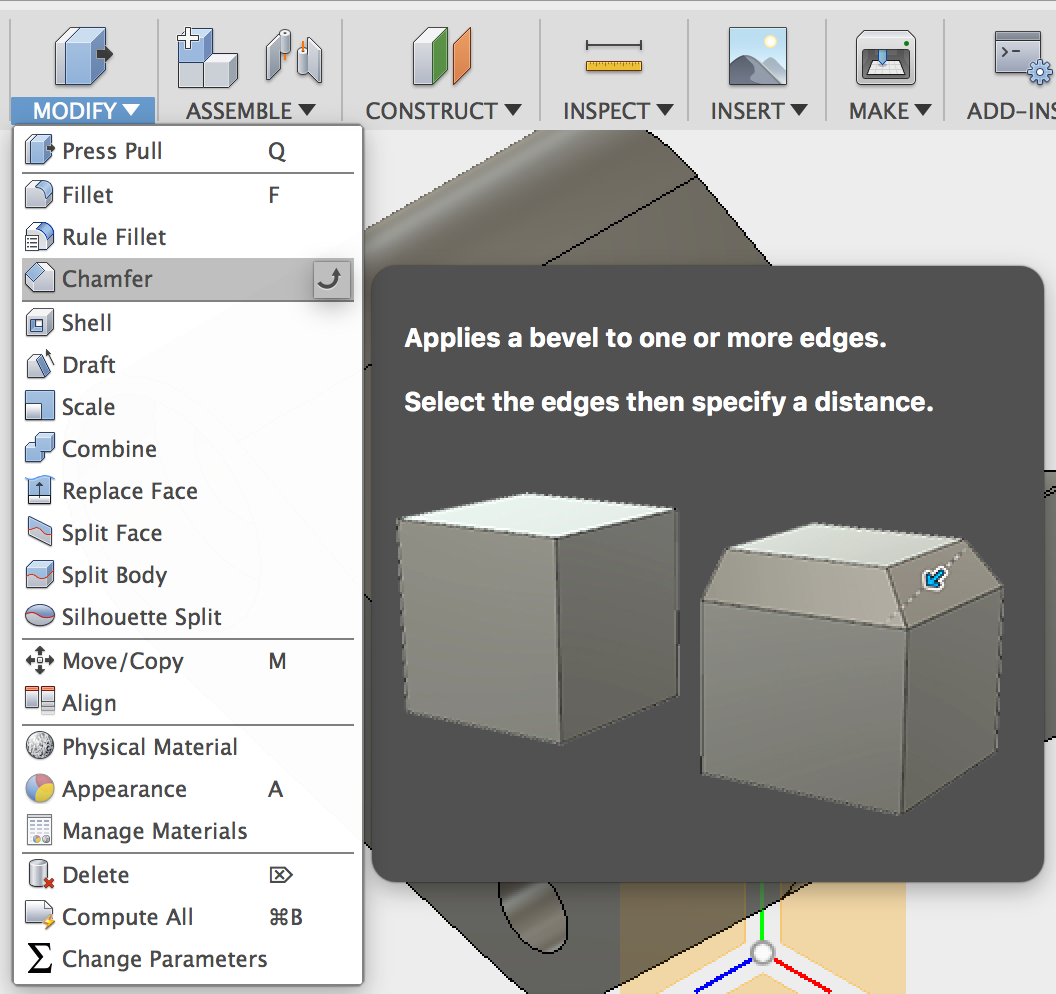Click the origin point in the viewport
1056x994 pixels.
761,951
